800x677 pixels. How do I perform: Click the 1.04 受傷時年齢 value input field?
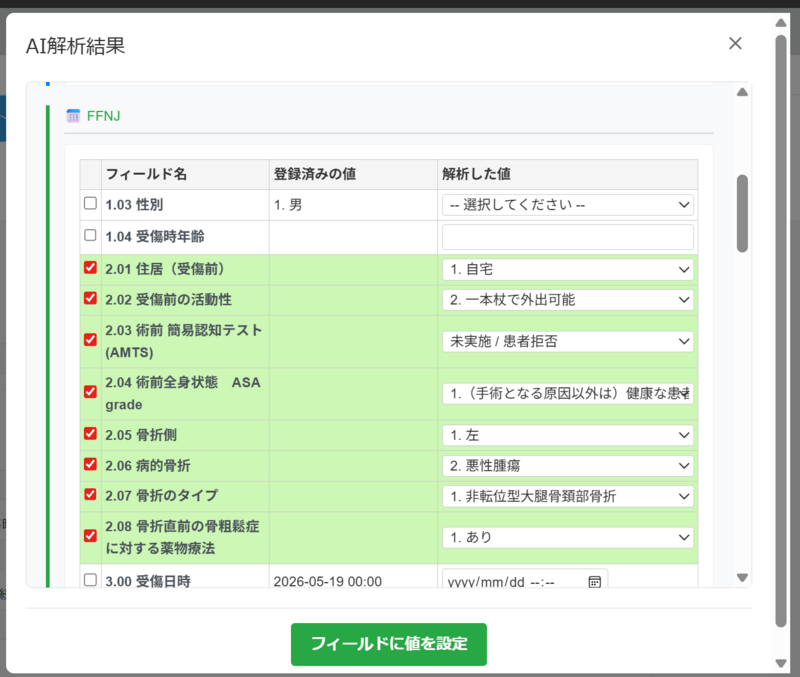568,237
